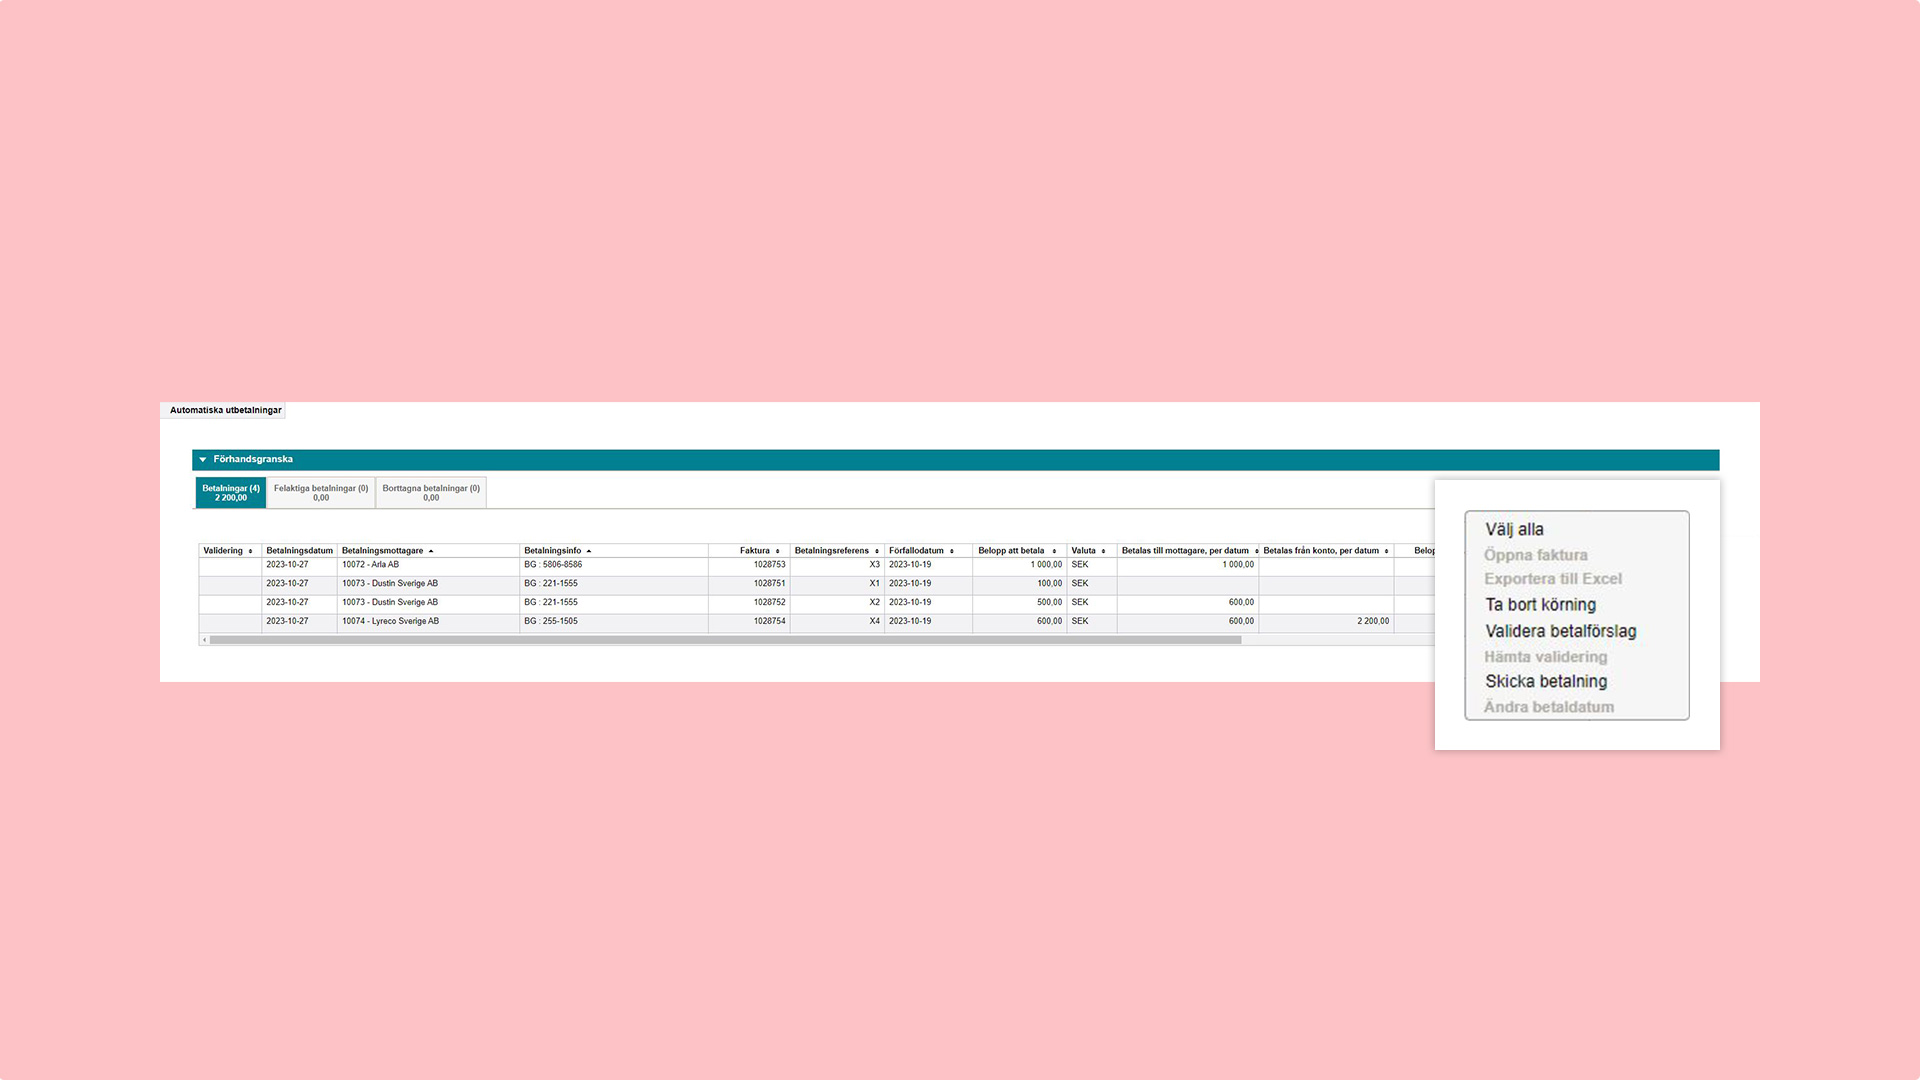
Task: Click BG : 255-1505 cell
Action: click(x=614, y=622)
